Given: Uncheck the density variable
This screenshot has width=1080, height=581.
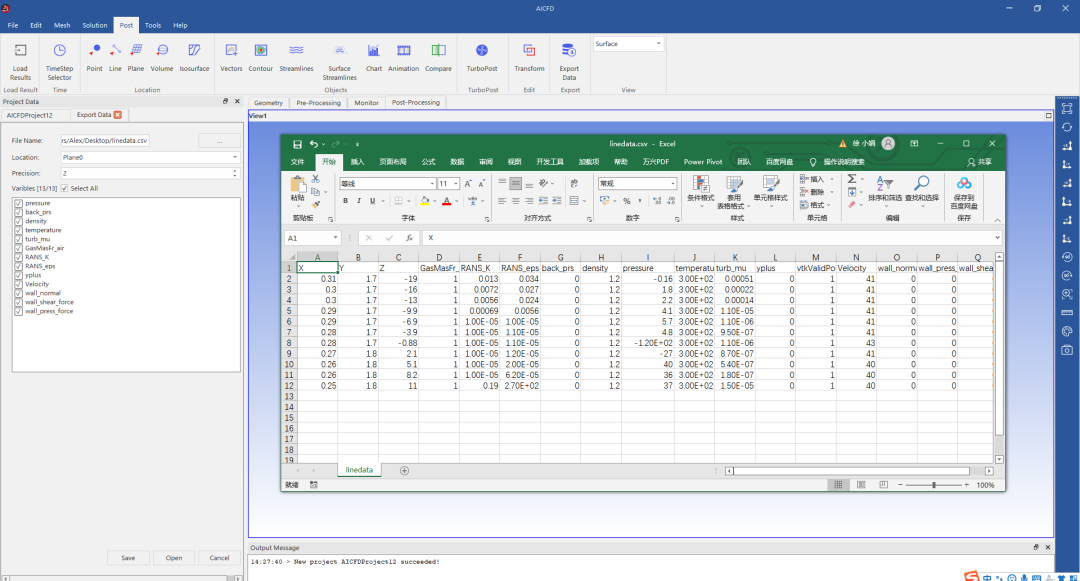Looking at the screenshot, I should [19, 221].
